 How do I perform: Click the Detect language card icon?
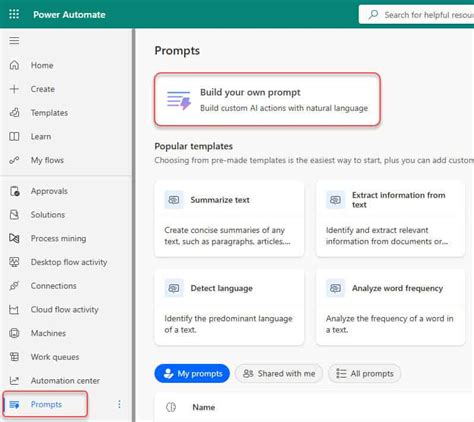pyautogui.click(x=174, y=288)
